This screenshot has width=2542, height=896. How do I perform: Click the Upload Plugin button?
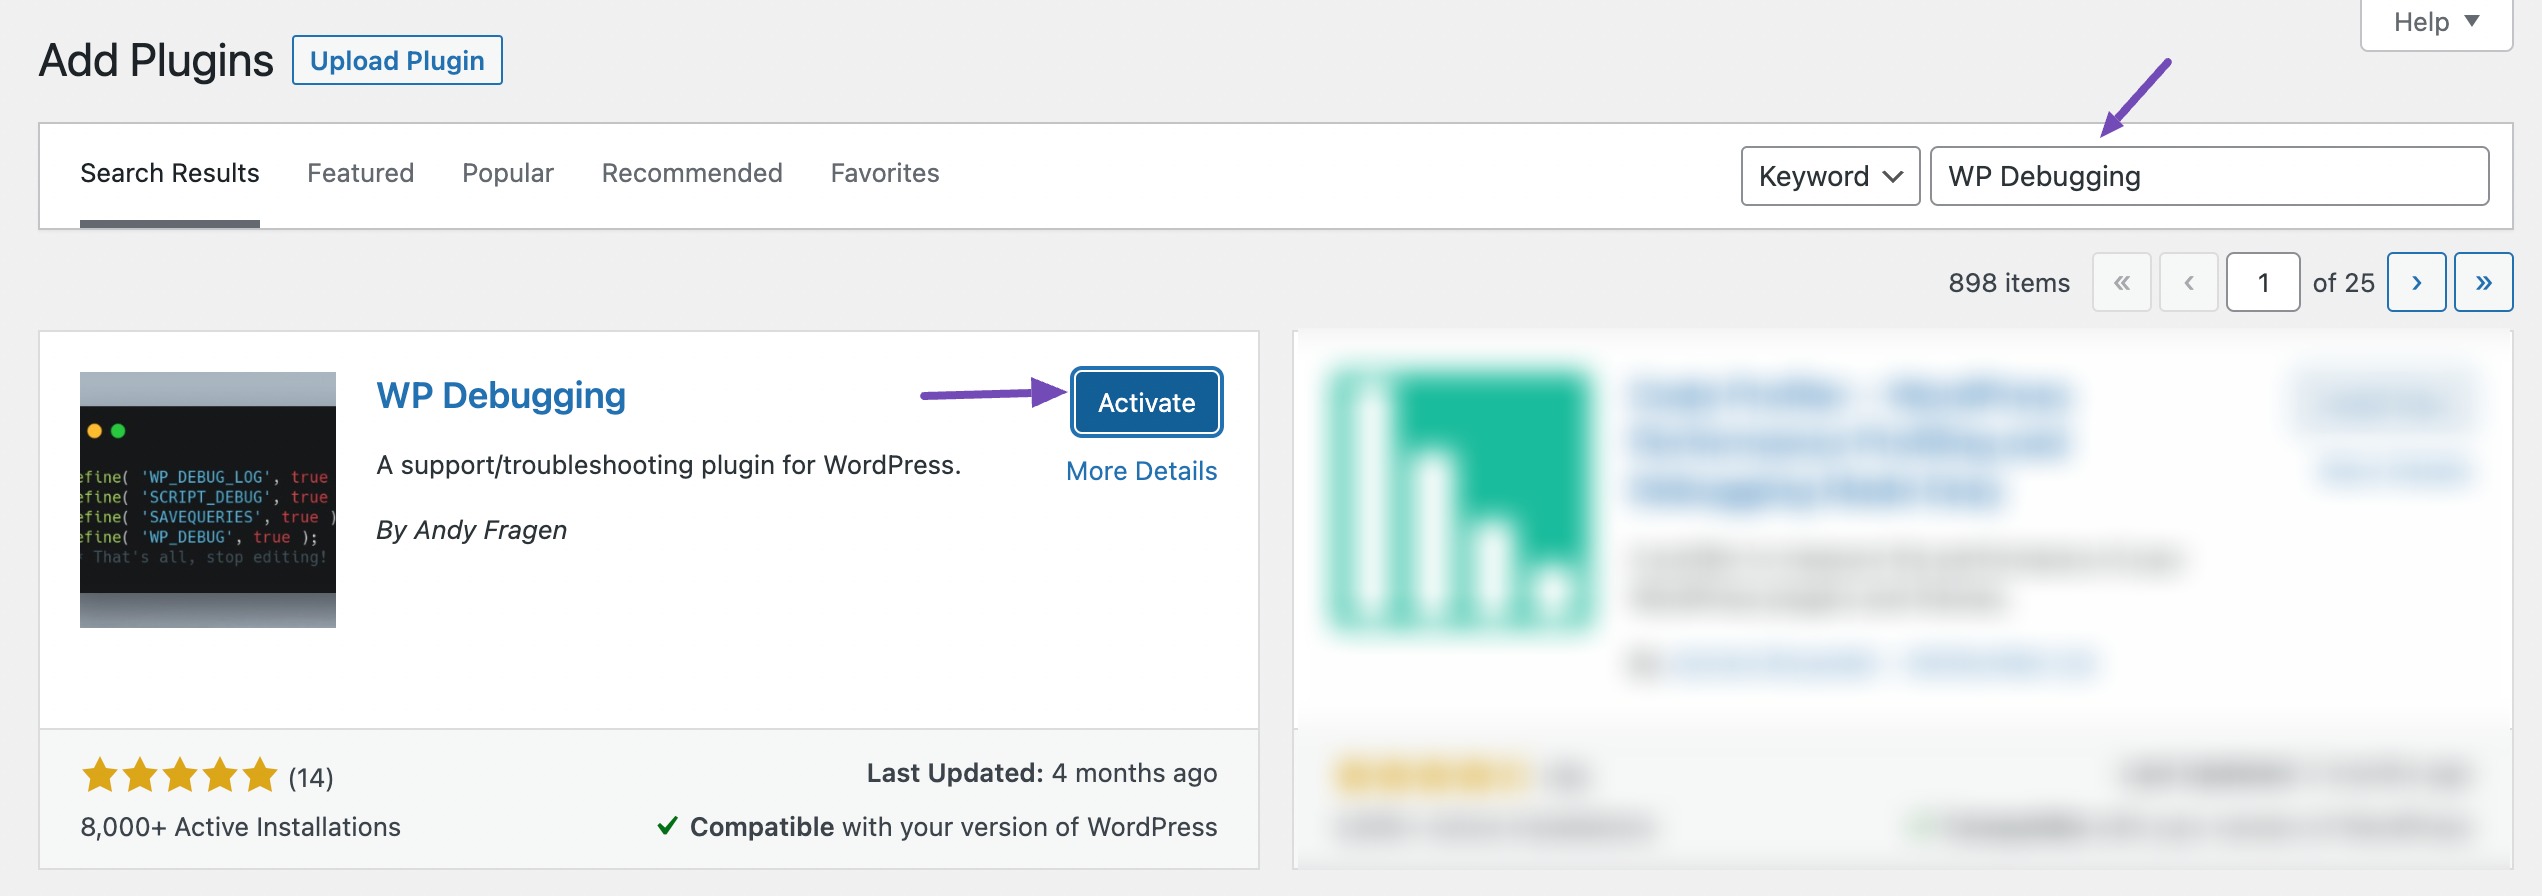397,60
